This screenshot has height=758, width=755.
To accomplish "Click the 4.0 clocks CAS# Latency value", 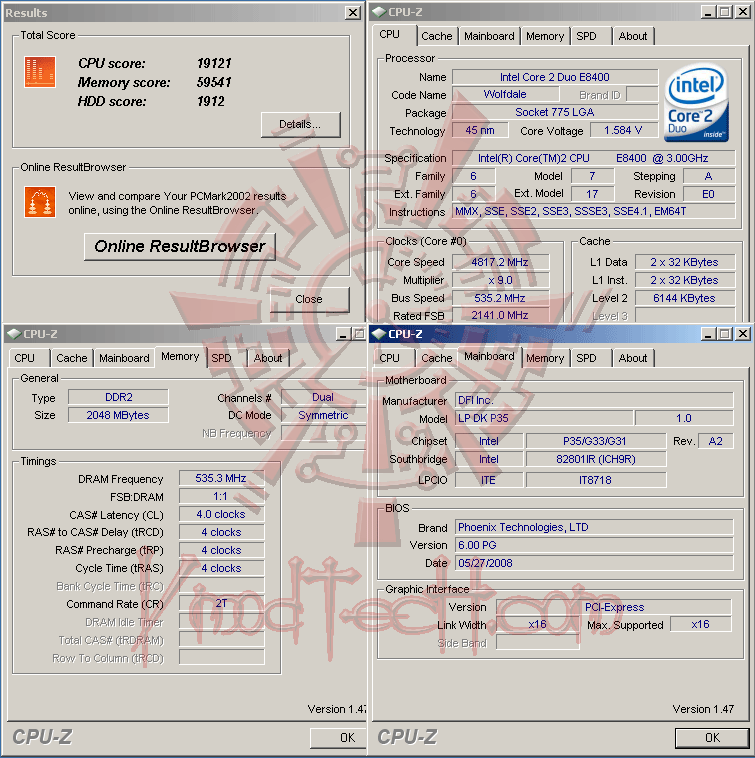I will tap(221, 514).
